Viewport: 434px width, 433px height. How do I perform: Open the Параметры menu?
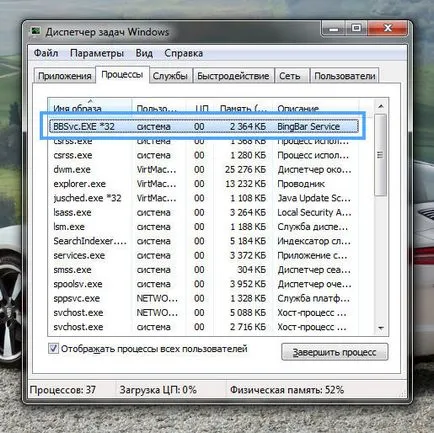pyautogui.click(x=97, y=53)
